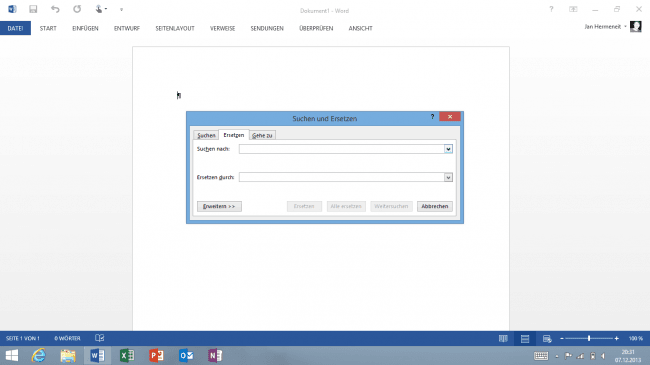Screen dimensions: 650x365
Task: Click the Redo icon in title bar
Action: tap(77, 9)
